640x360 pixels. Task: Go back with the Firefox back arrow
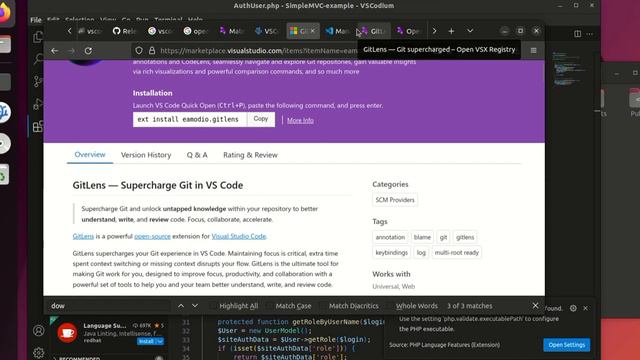pyautogui.click(x=54, y=51)
